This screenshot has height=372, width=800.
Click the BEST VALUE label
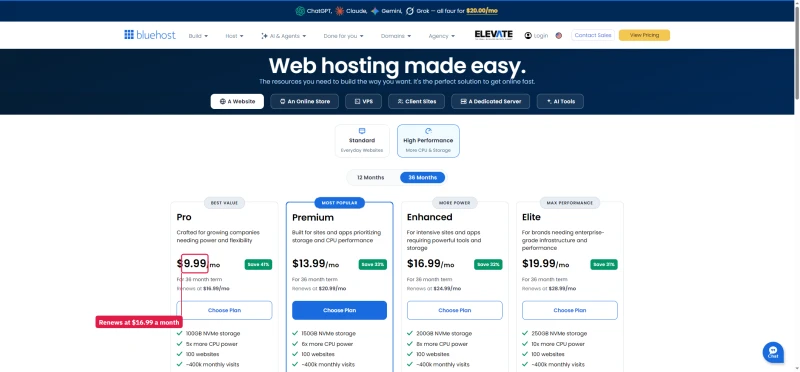click(224, 203)
